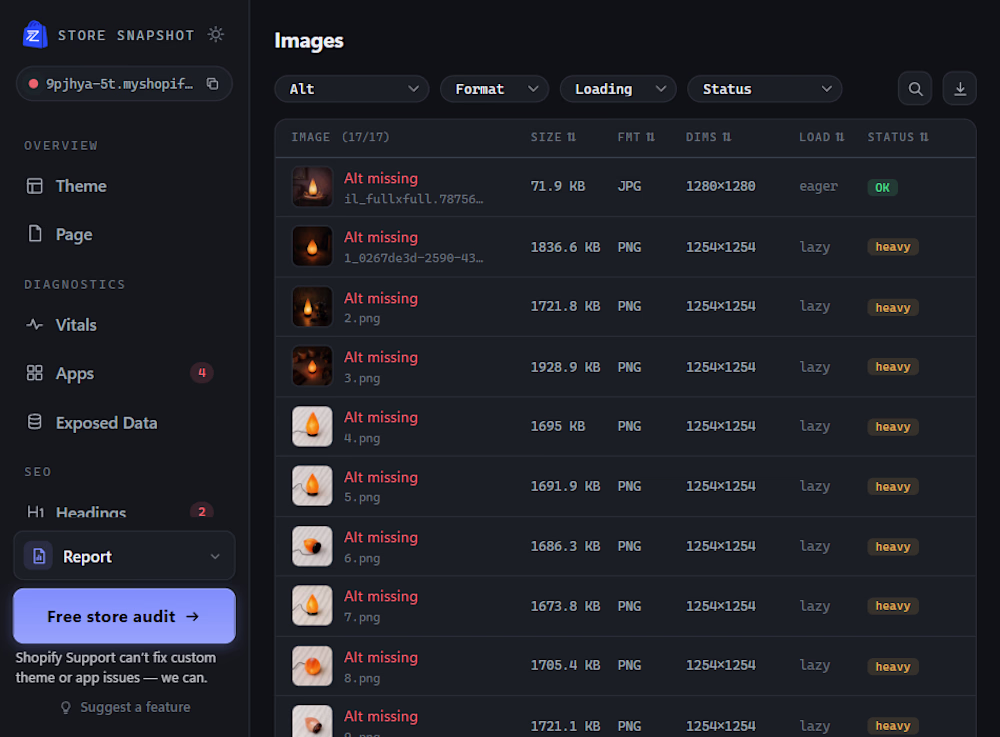1000x737 pixels.
Task: Sort the table by the SIZE column
Action: point(554,137)
